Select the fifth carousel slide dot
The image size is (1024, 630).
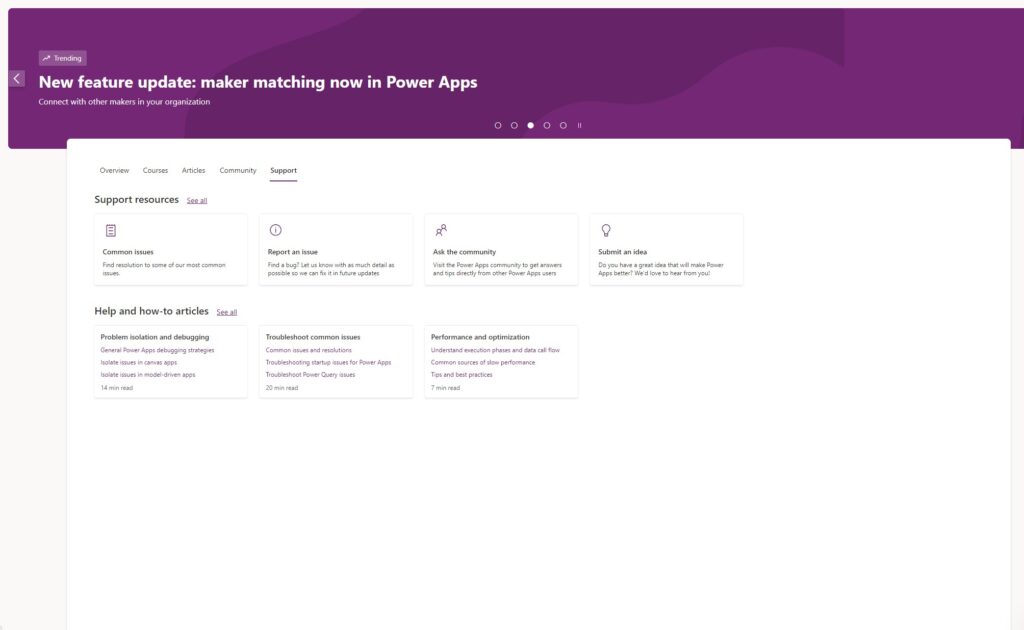[563, 126]
